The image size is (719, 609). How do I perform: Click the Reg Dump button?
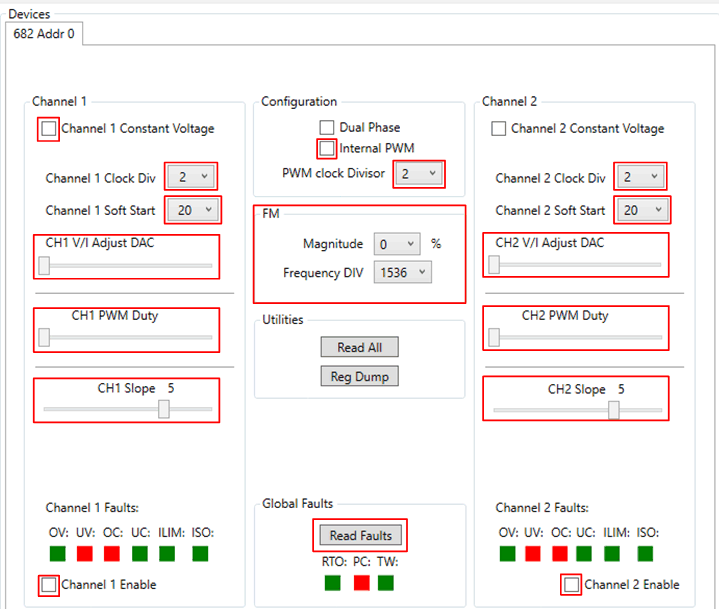(359, 376)
